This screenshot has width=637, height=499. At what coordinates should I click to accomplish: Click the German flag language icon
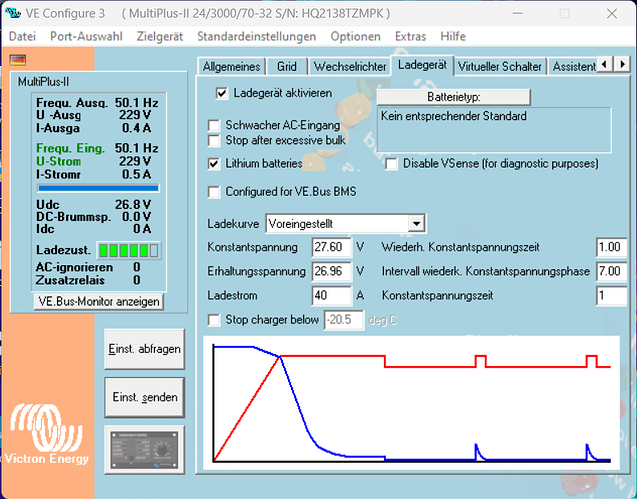pyautogui.click(x=17, y=59)
